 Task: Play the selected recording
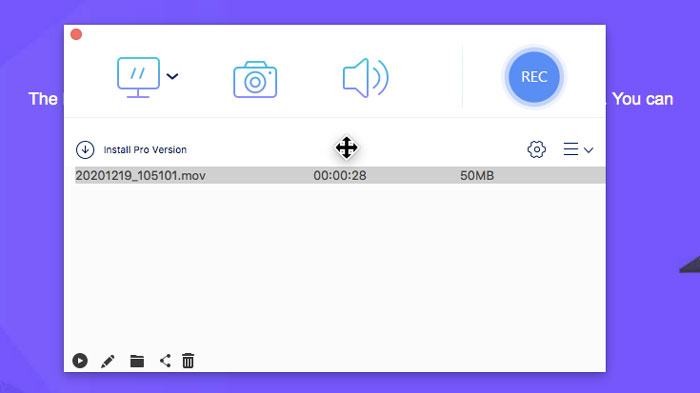[x=80, y=360]
